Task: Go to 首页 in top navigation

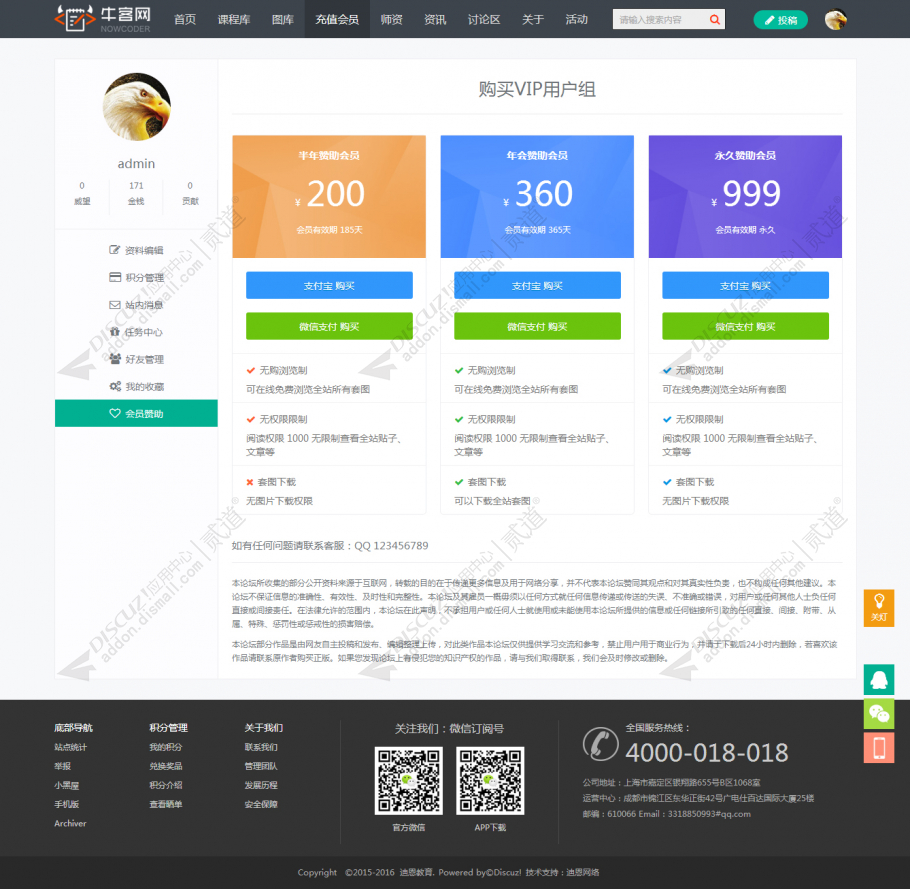Action: tap(185, 19)
